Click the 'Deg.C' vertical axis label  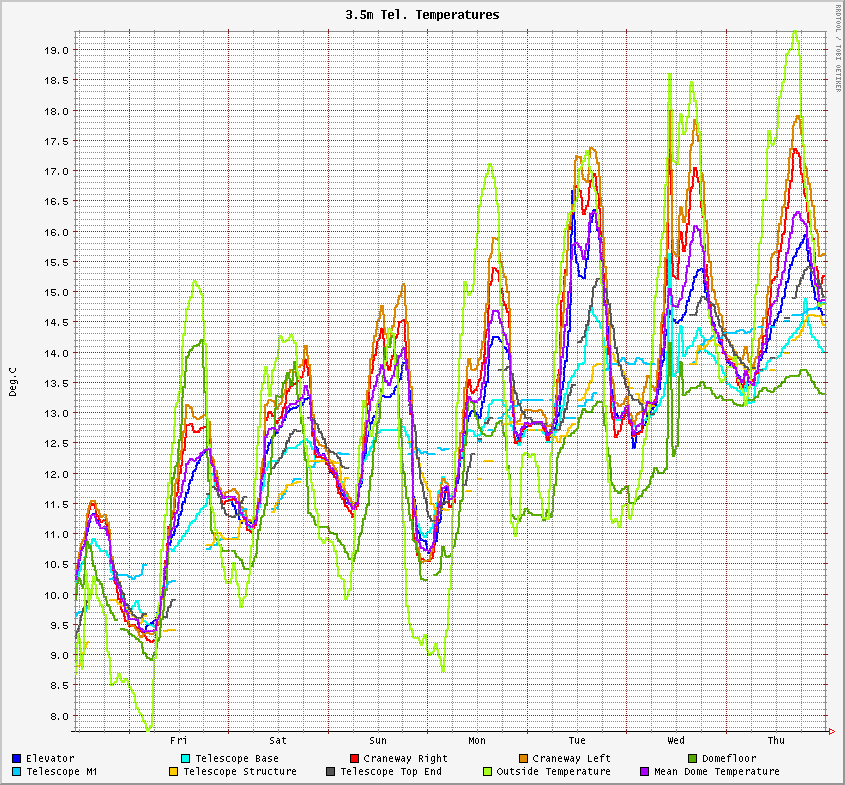click(x=13, y=381)
